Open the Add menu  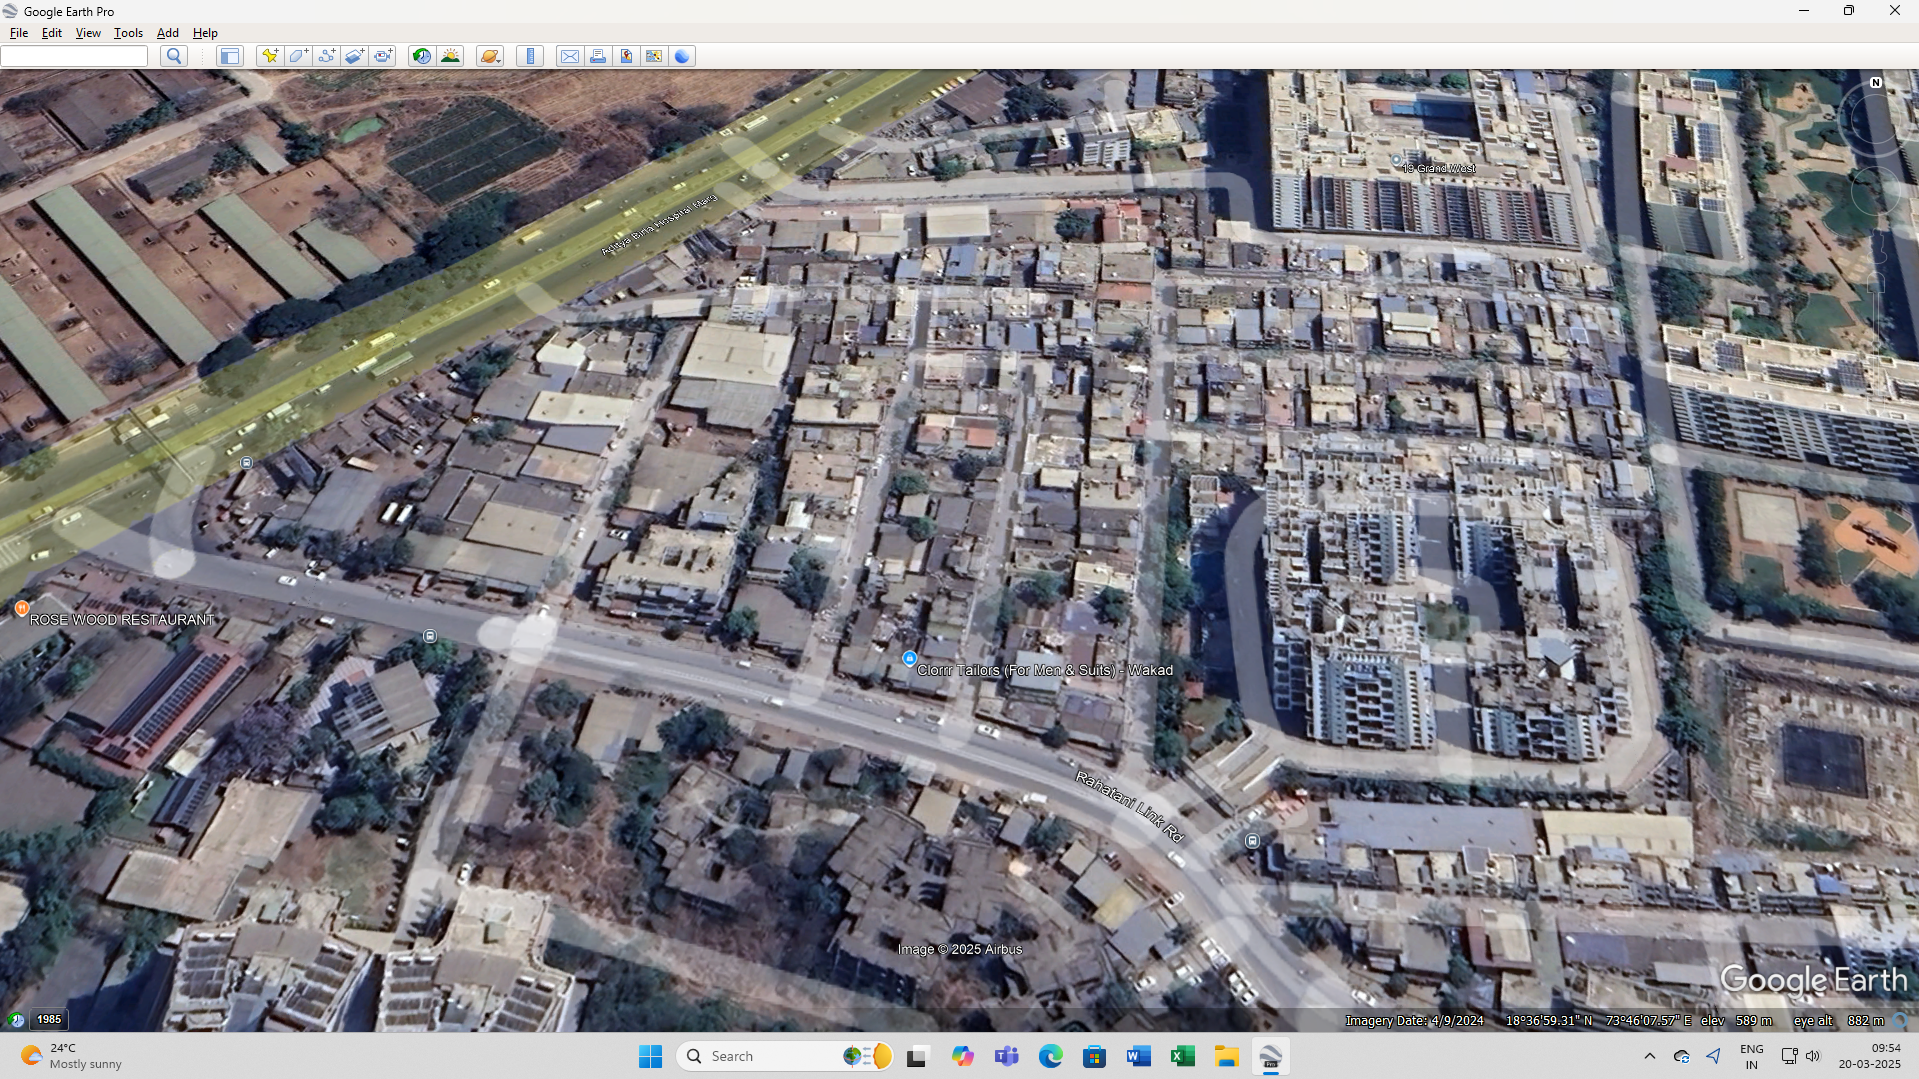click(x=167, y=33)
